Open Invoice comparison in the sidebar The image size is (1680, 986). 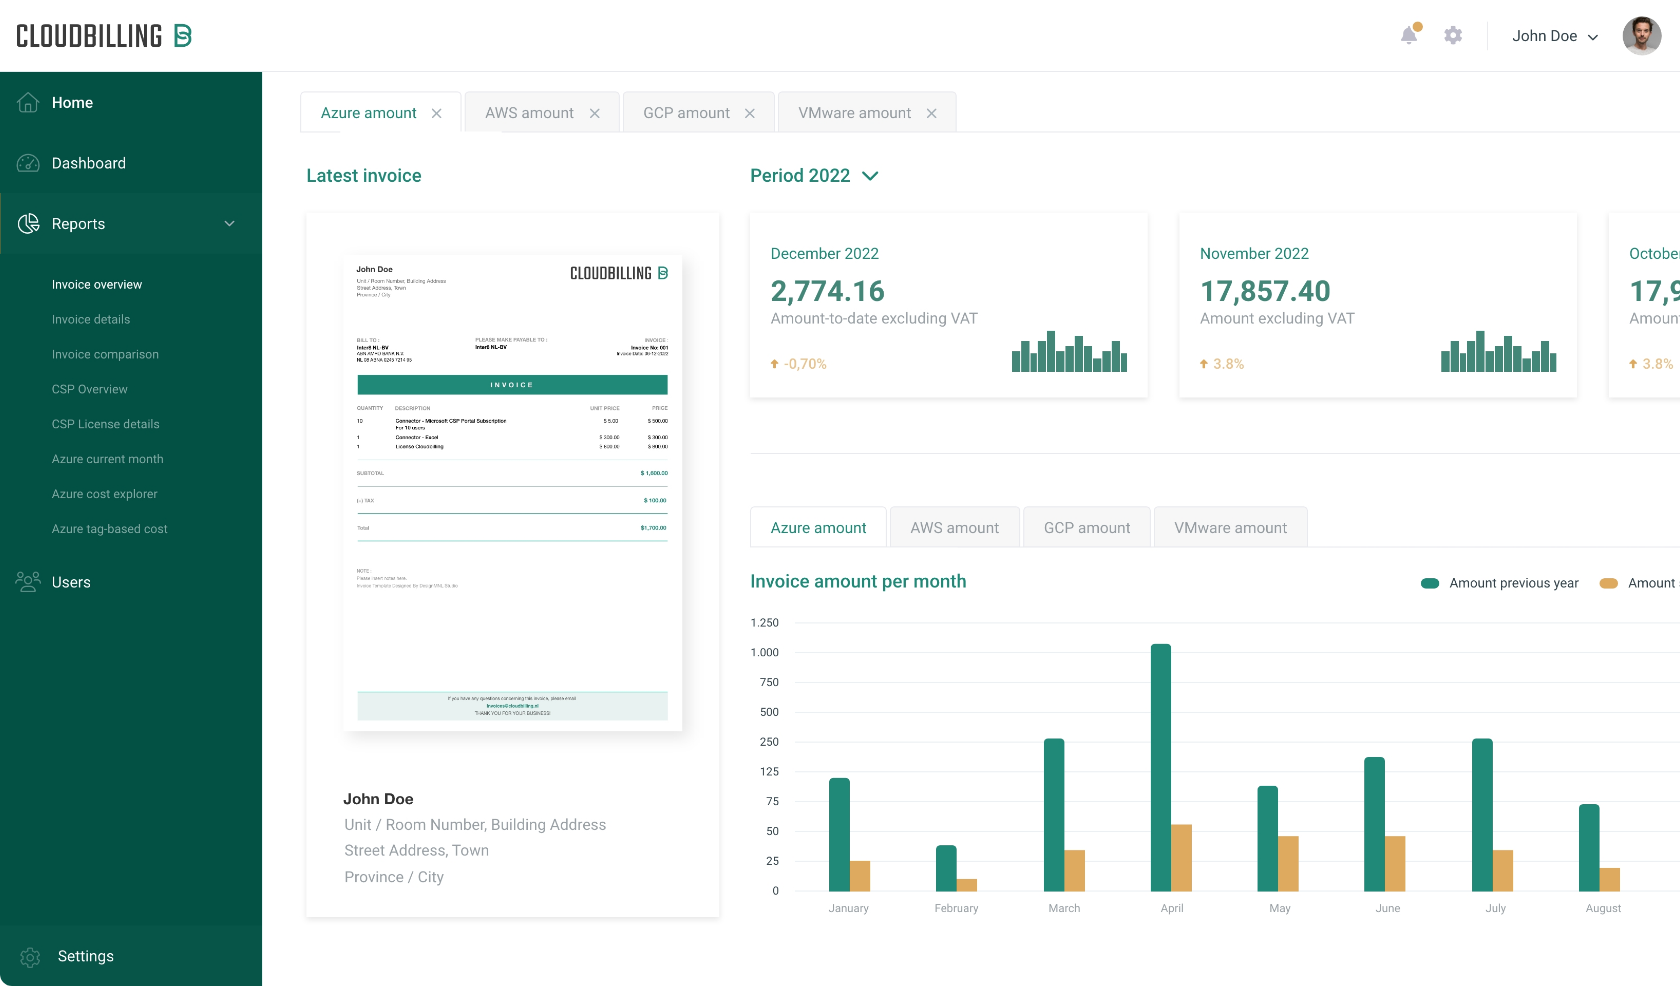105,354
